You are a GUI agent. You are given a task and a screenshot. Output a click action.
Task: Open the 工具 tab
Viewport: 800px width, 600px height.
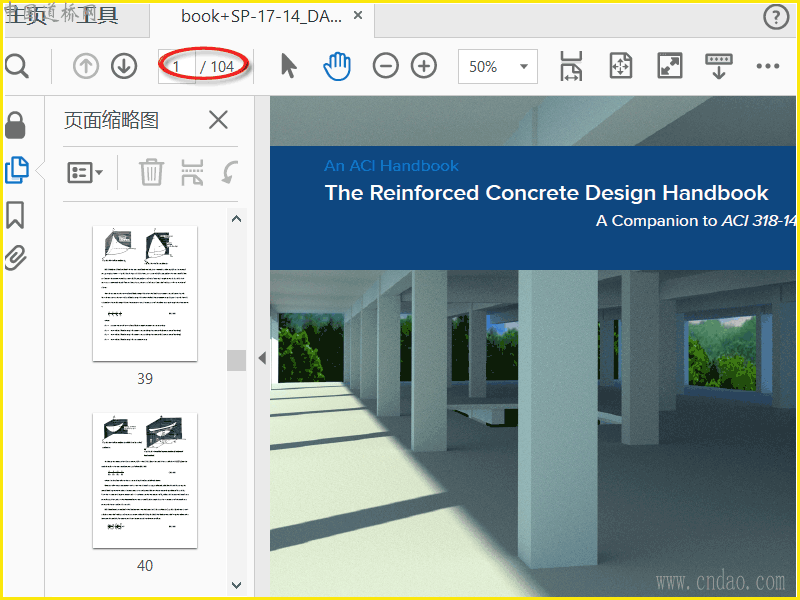[x=98, y=16]
